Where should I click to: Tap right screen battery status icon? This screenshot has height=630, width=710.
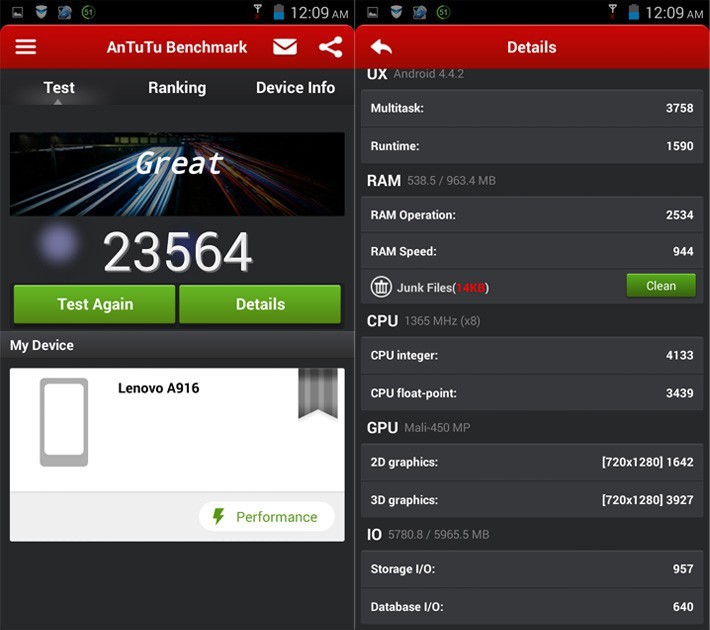tap(634, 12)
